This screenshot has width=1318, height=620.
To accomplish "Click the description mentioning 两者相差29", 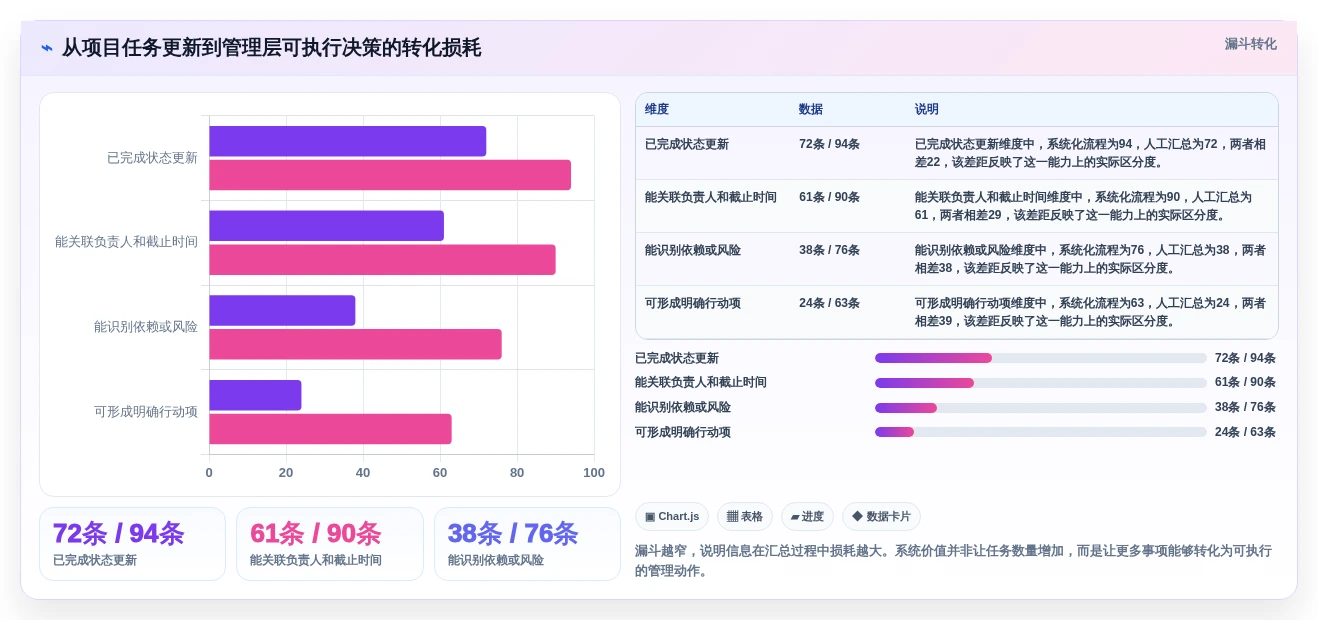I will coord(1090,206).
